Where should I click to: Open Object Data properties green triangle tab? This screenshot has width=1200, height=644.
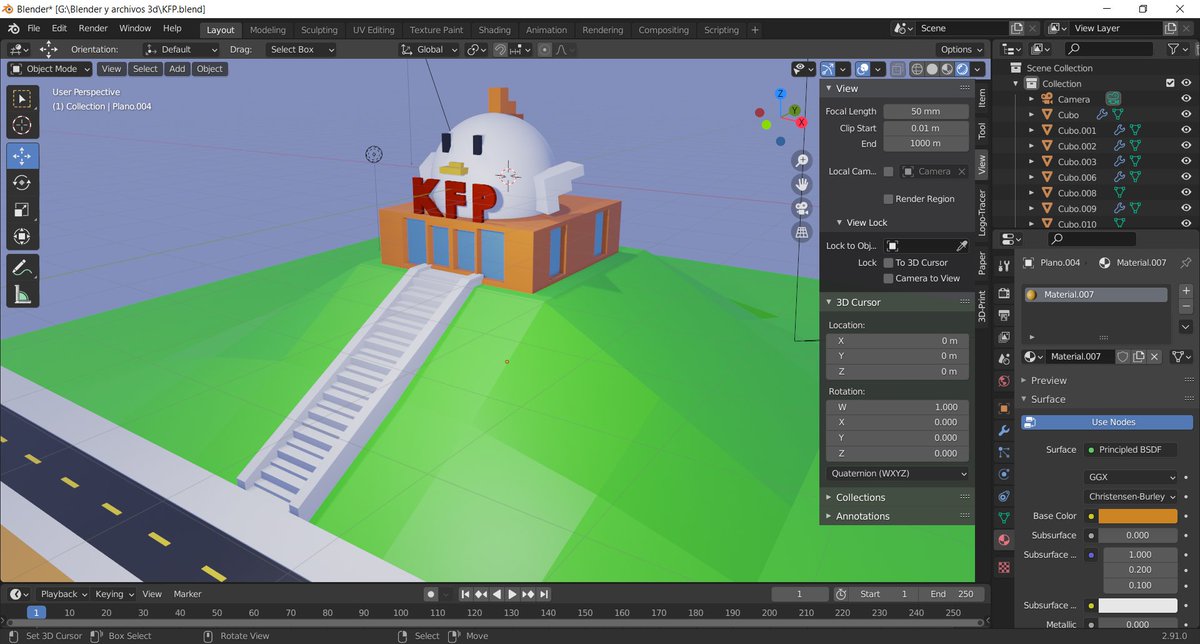point(1004,518)
